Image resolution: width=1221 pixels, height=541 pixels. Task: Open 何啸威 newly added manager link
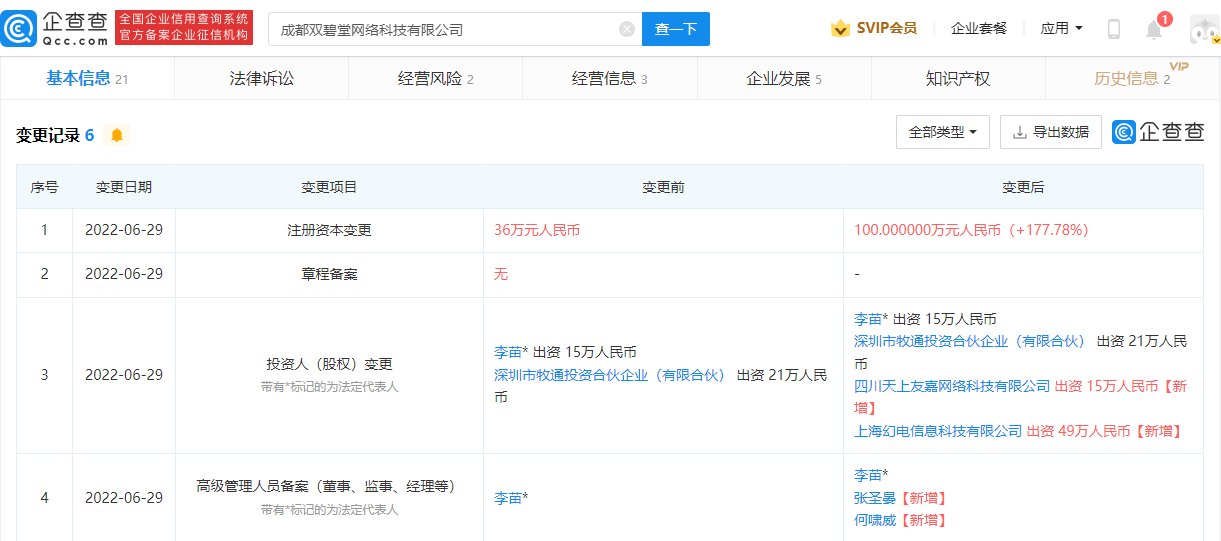(x=875, y=520)
